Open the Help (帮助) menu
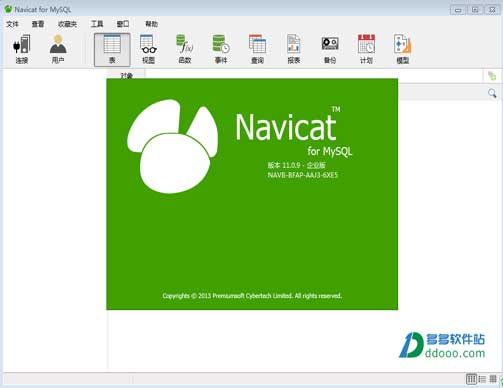This screenshot has height=388, width=503. [151, 24]
